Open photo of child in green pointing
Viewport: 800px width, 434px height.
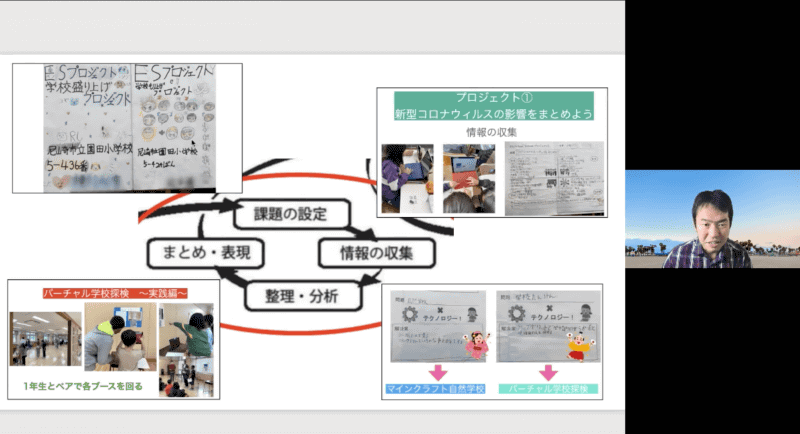[x=186, y=330]
